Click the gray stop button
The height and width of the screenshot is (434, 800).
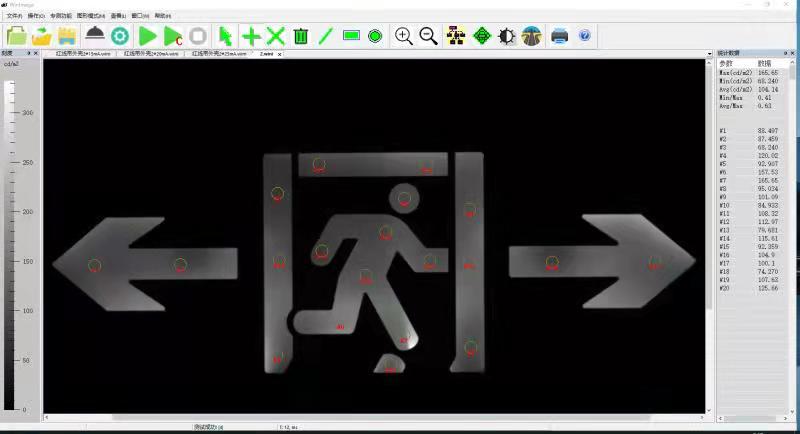pos(198,36)
